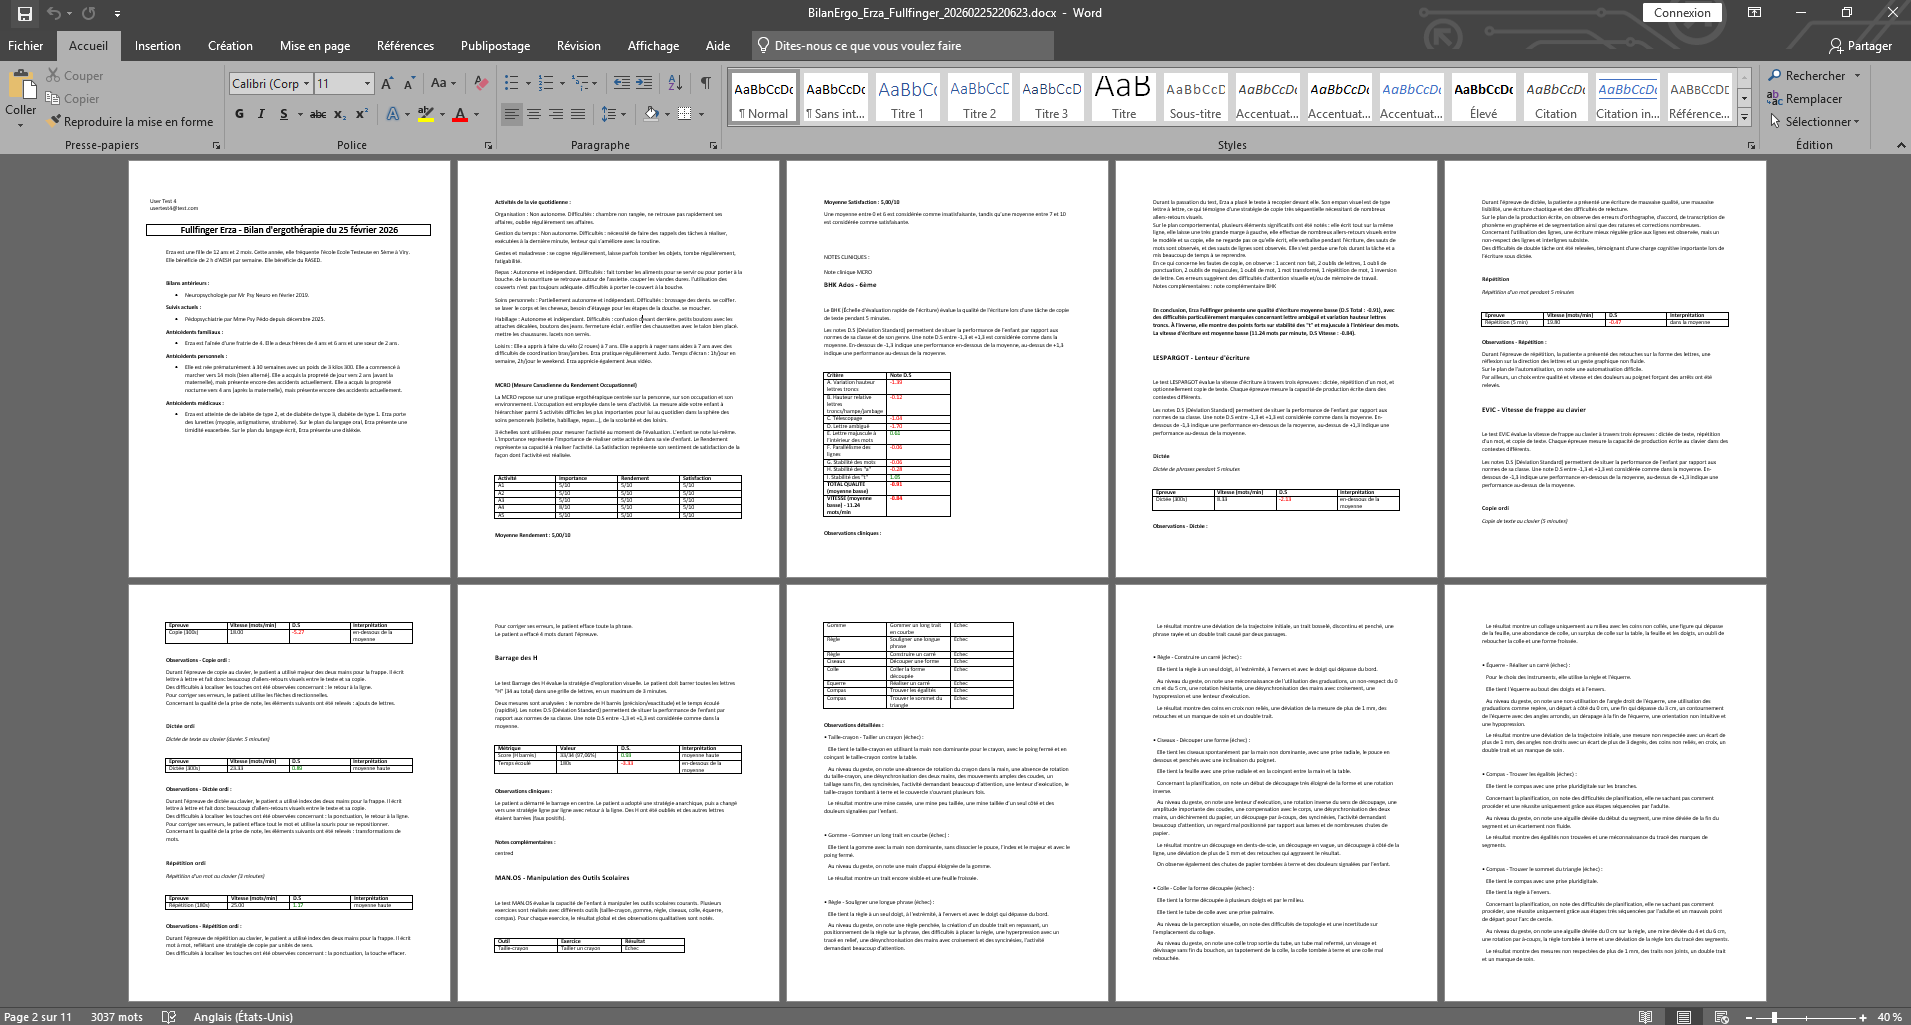
Task: Apply superscript formatting (x²)
Action: tap(362, 114)
